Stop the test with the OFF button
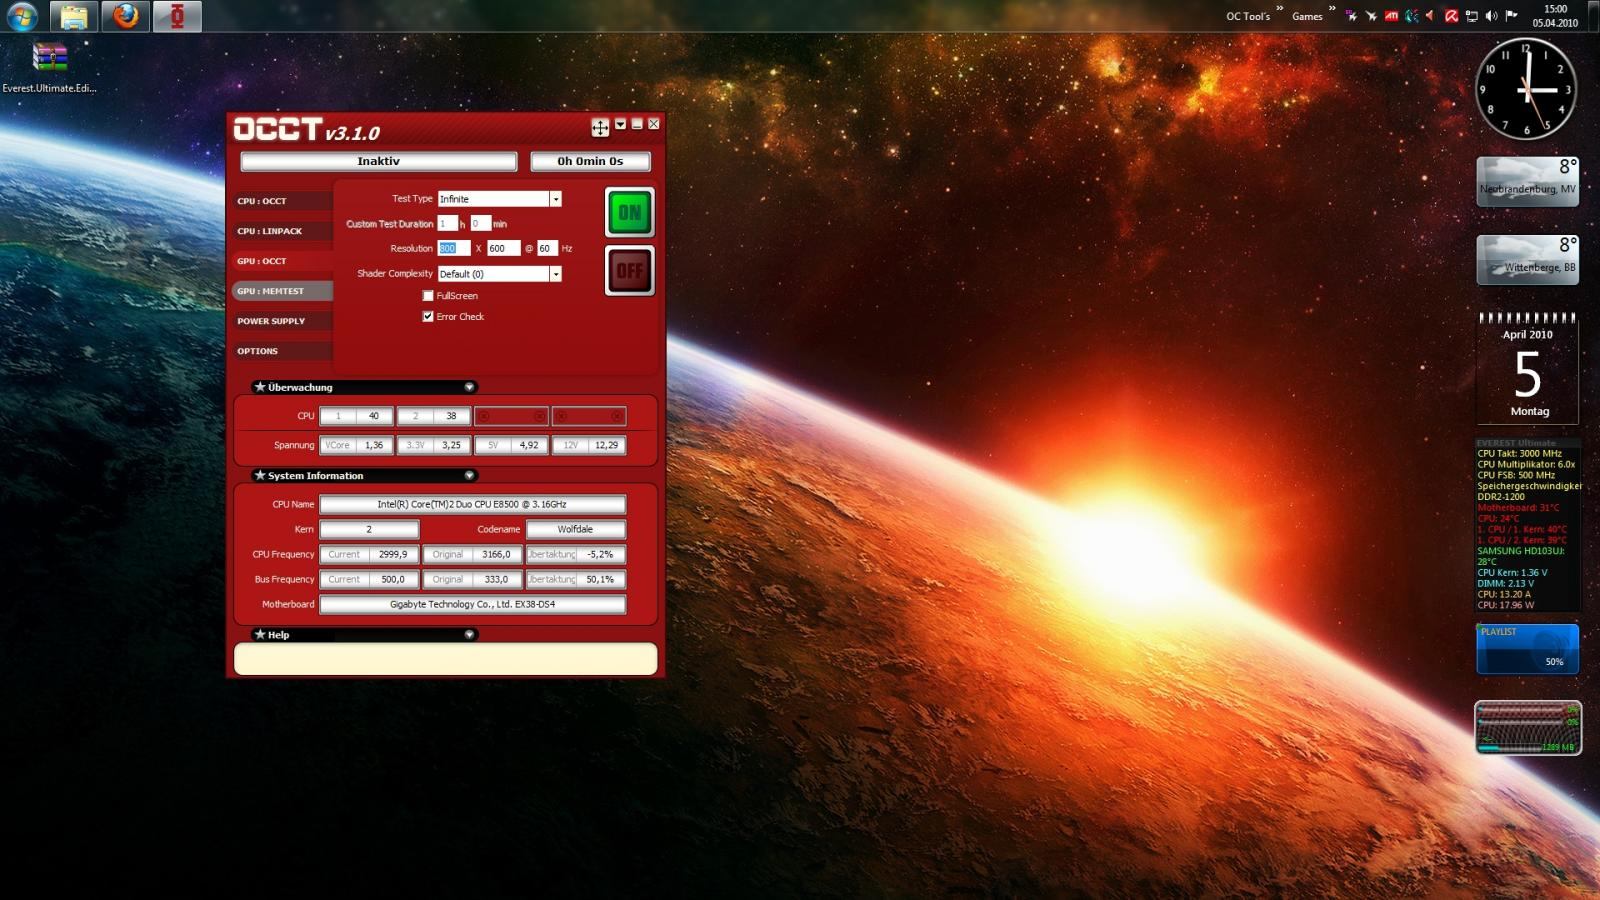 tap(630, 270)
